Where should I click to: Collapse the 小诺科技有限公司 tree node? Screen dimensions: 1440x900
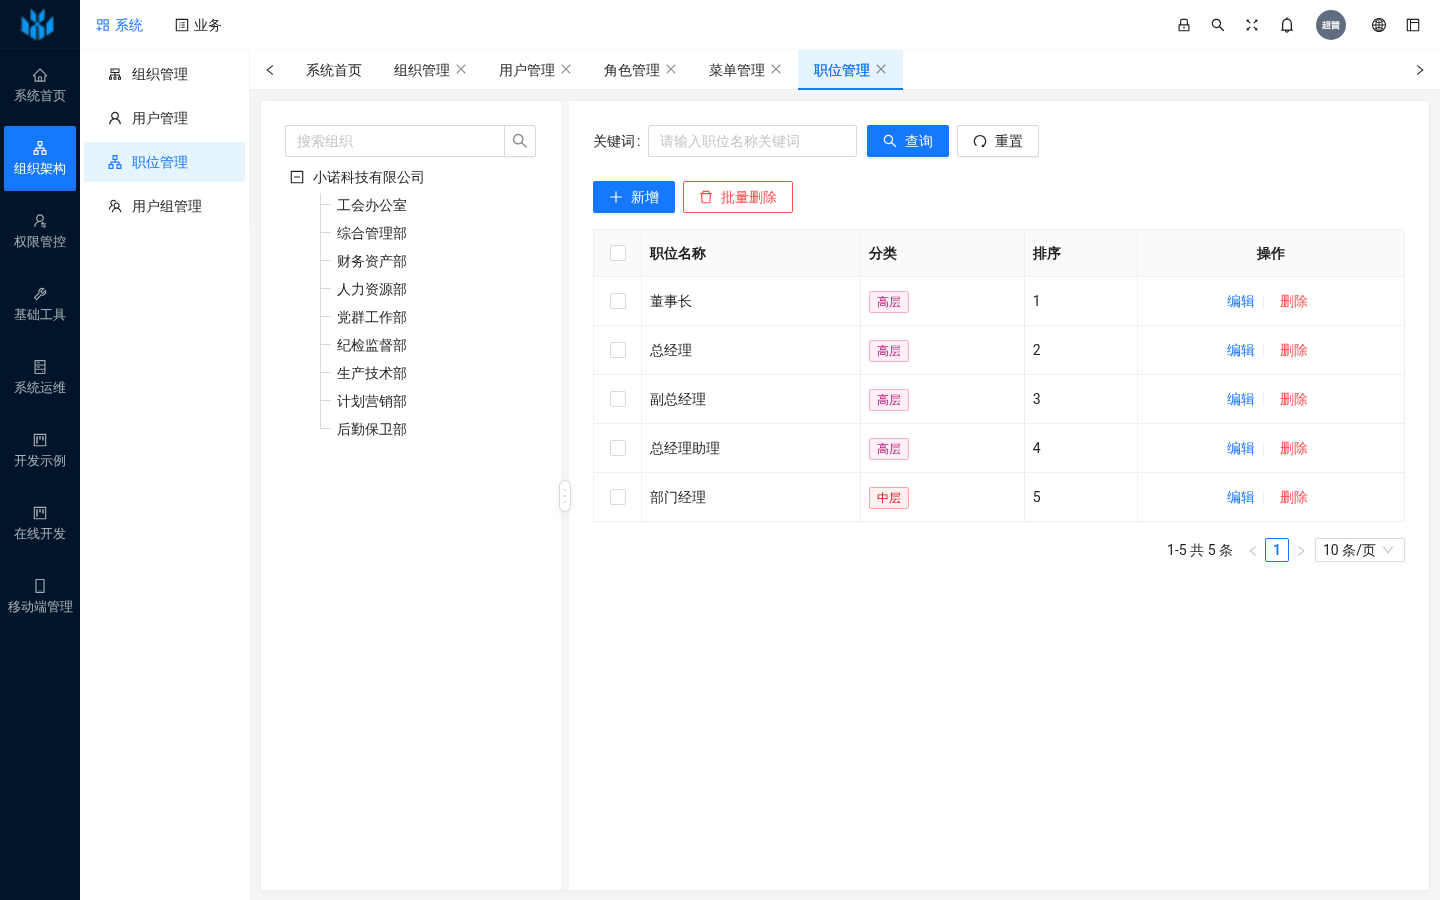[297, 177]
